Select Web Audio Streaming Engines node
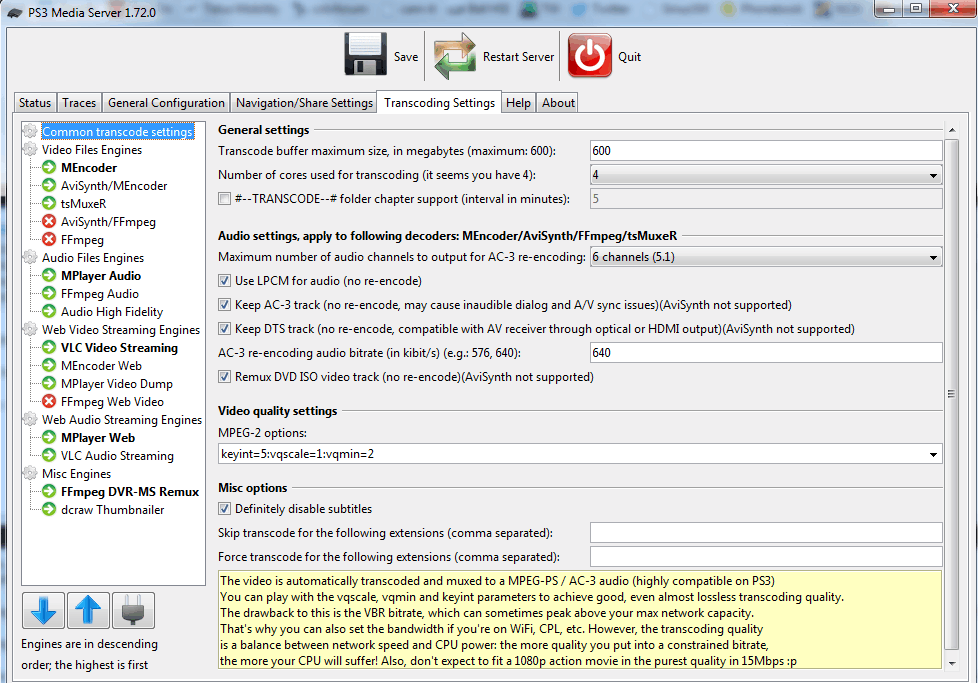Viewport: 978px width, 683px height. click(122, 420)
